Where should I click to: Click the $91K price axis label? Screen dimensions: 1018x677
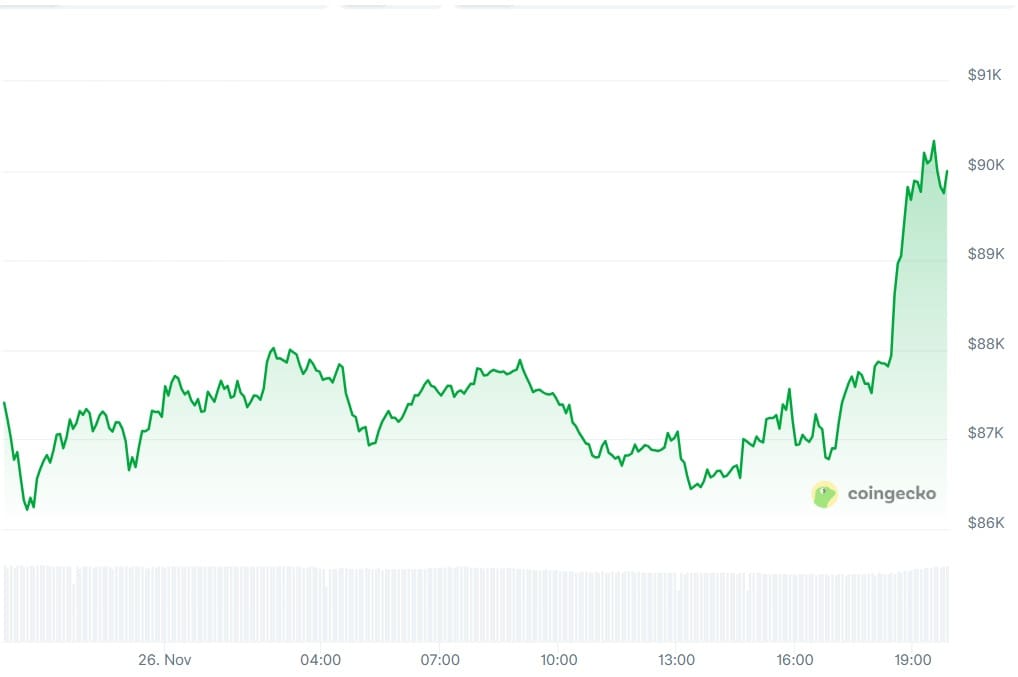985,75
